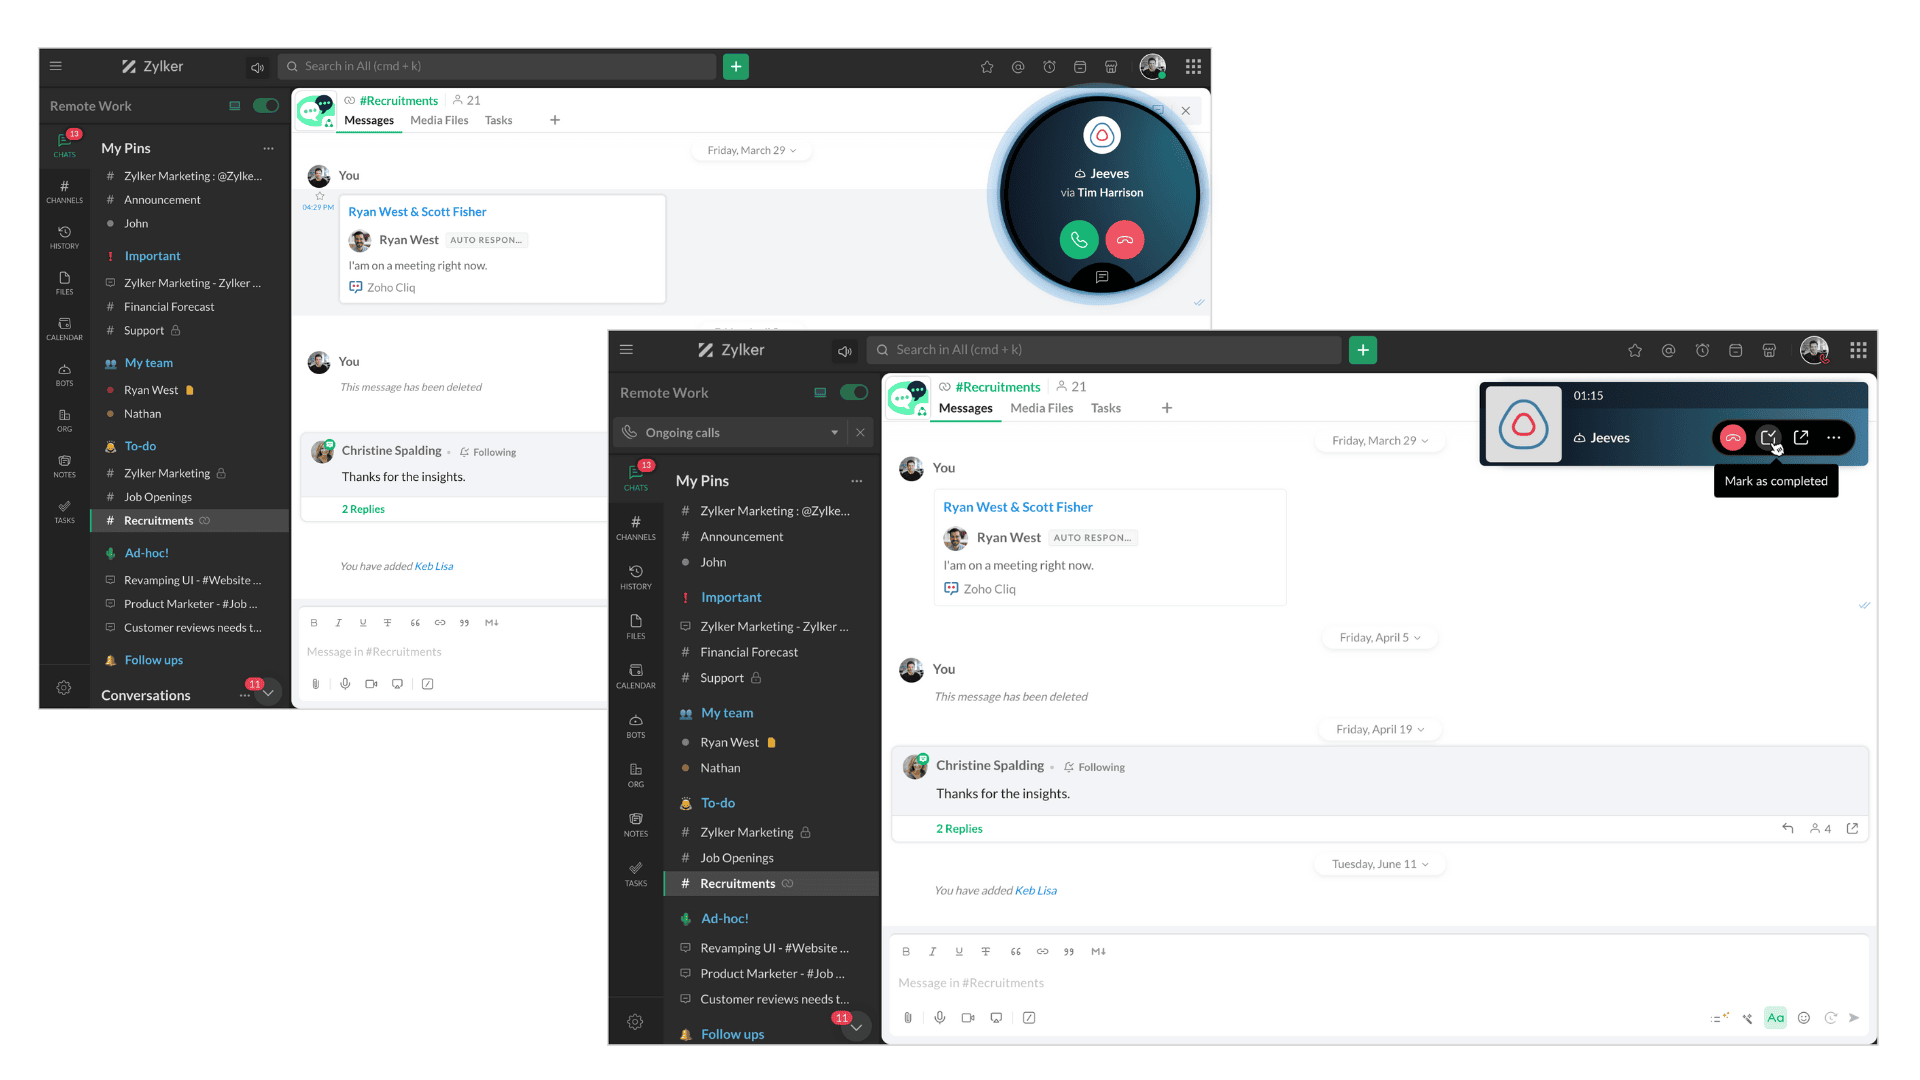Open the Tasks tab in front window
Image resolution: width=1920 pixels, height=1080 pixels.
(x=1105, y=408)
